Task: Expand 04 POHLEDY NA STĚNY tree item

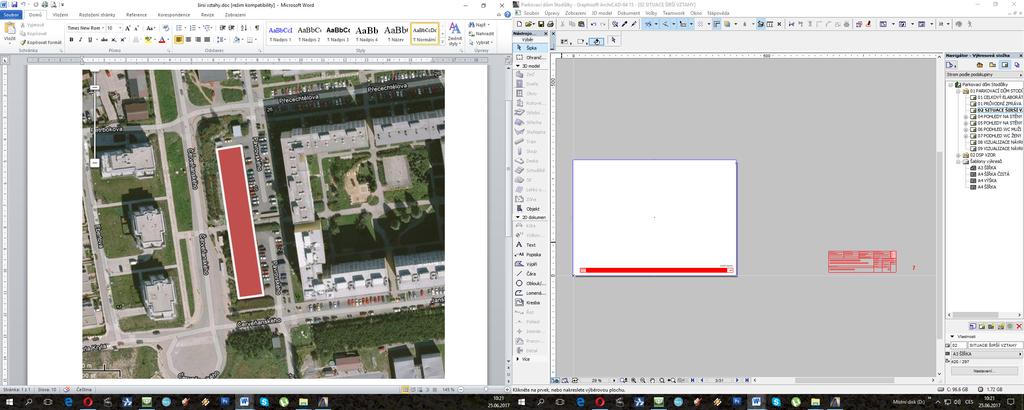Action: coord(966,116)
